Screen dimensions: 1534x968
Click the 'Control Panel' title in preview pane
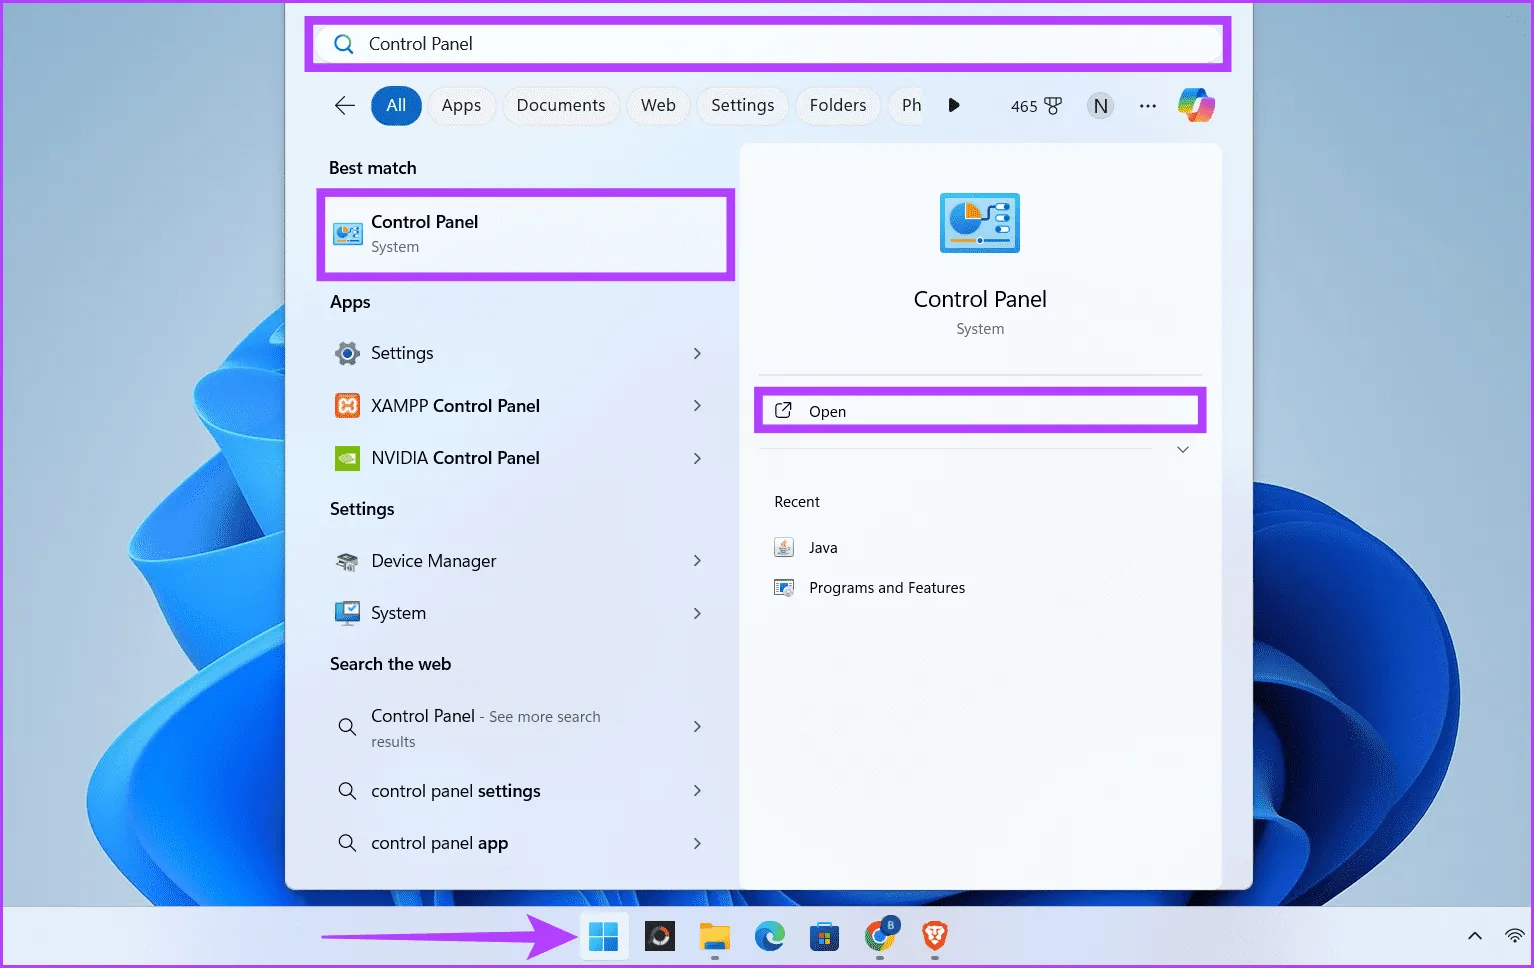click(980, 299)
